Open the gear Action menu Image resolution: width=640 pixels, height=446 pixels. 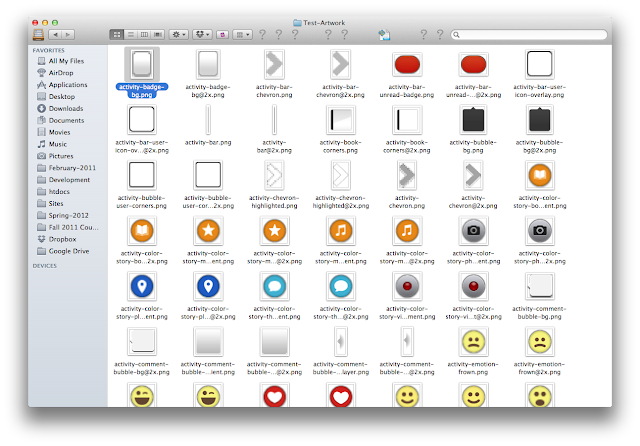pos(179,35)
